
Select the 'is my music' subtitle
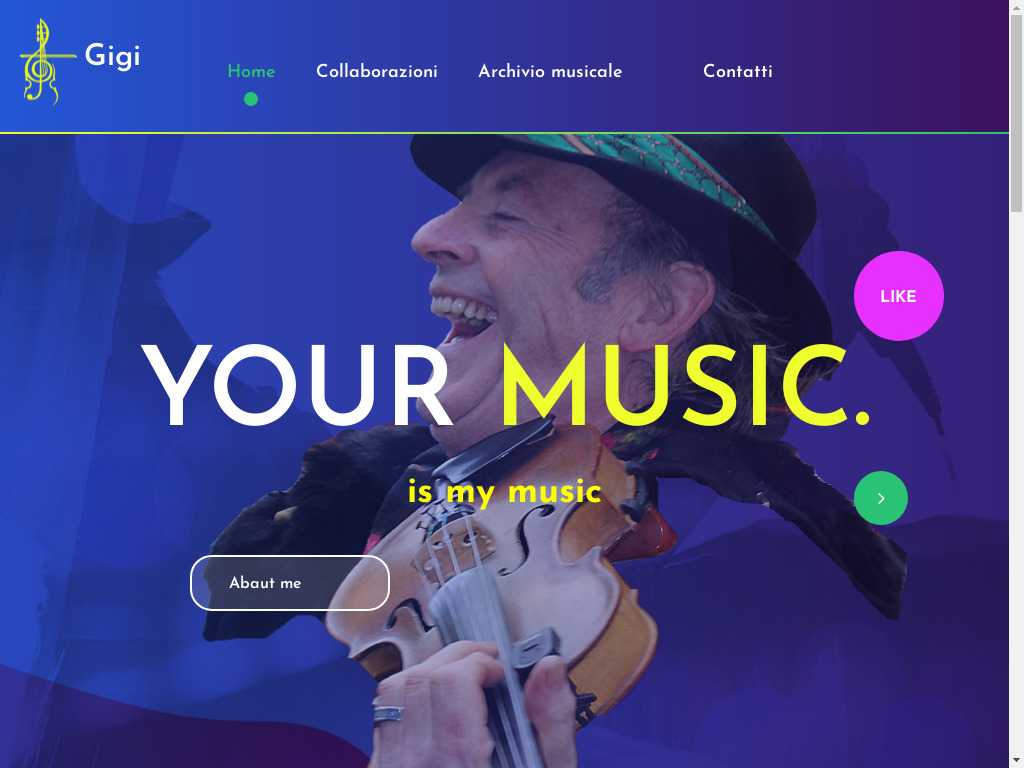tap(504, 492)
